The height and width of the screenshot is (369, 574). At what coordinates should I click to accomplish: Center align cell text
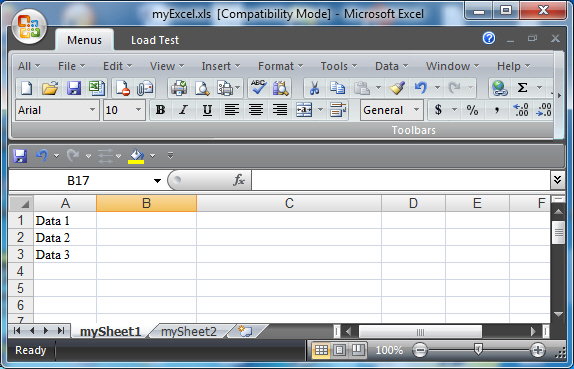tap(256, 110)
